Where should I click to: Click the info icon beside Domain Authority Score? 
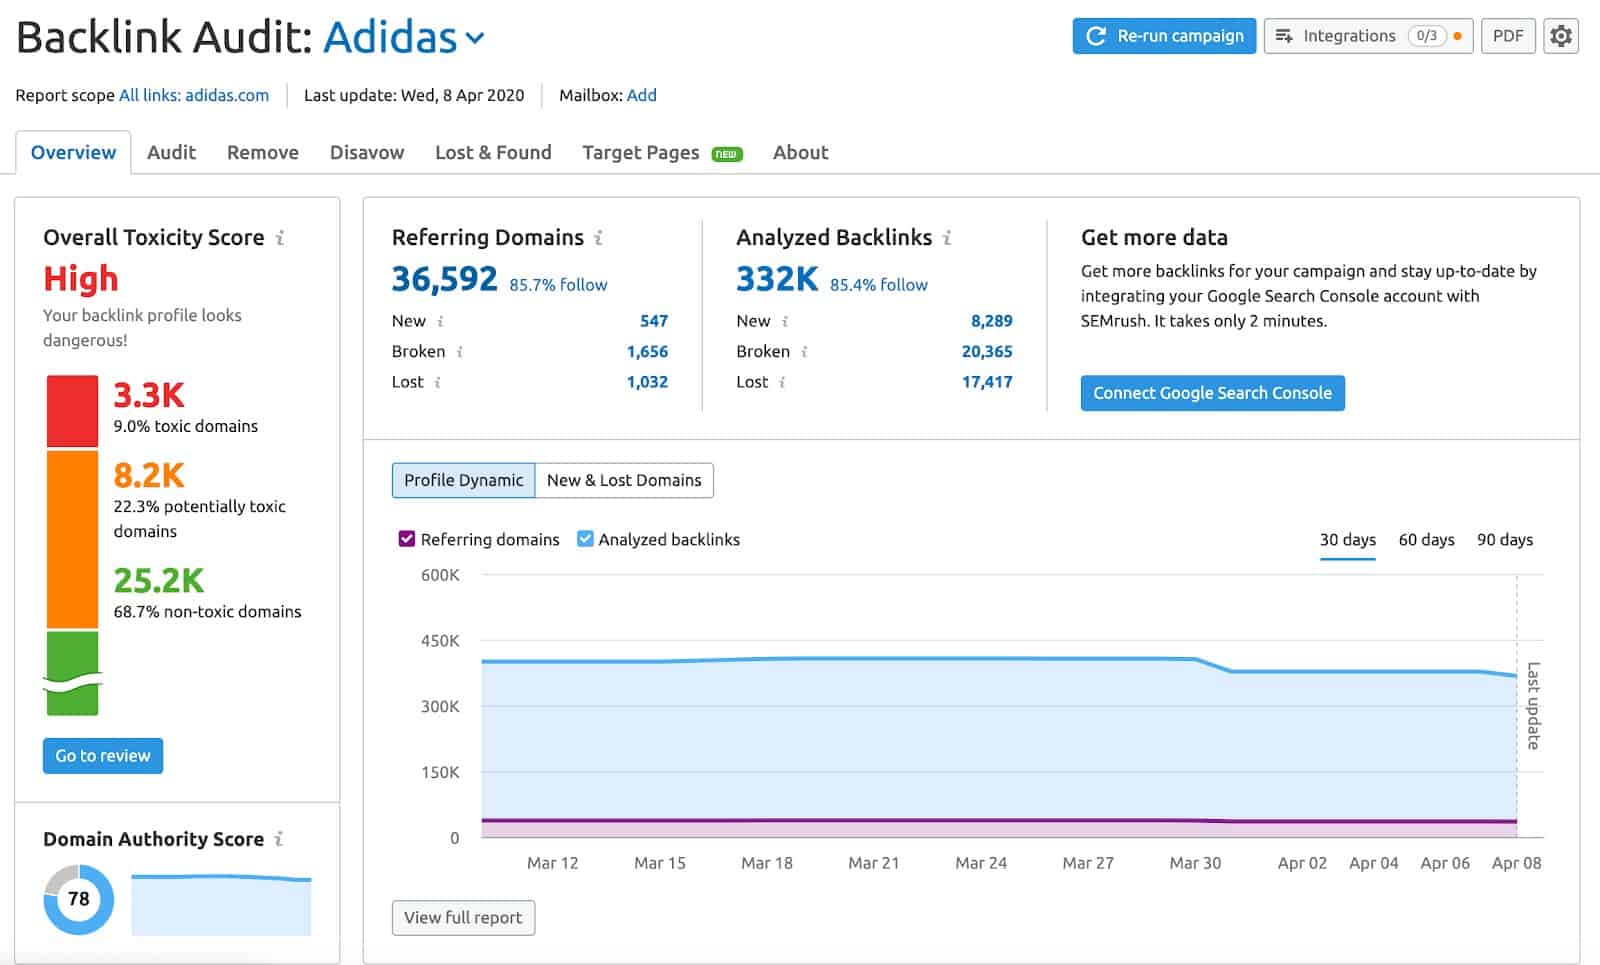[x=279, y=839]
